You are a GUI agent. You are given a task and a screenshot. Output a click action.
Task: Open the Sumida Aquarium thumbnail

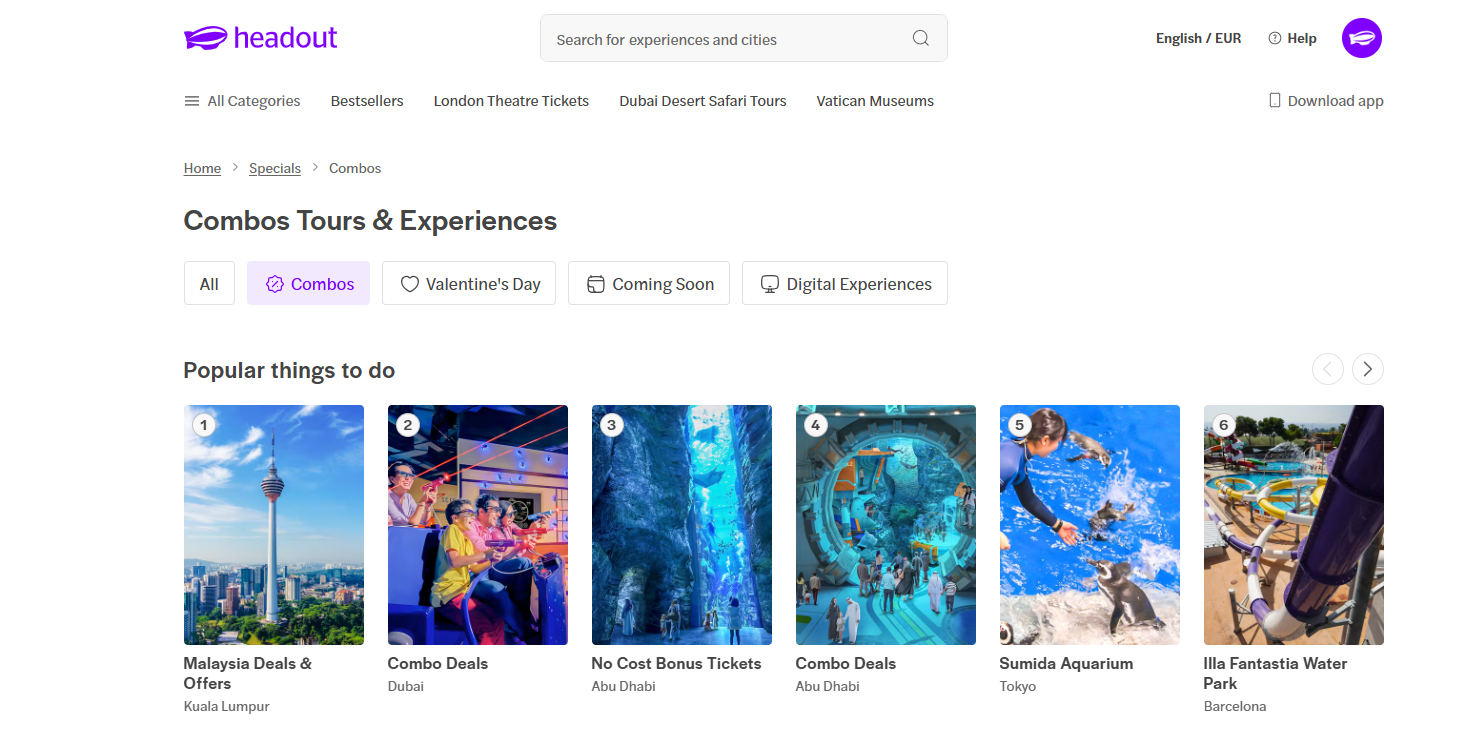click(1089, 524)
